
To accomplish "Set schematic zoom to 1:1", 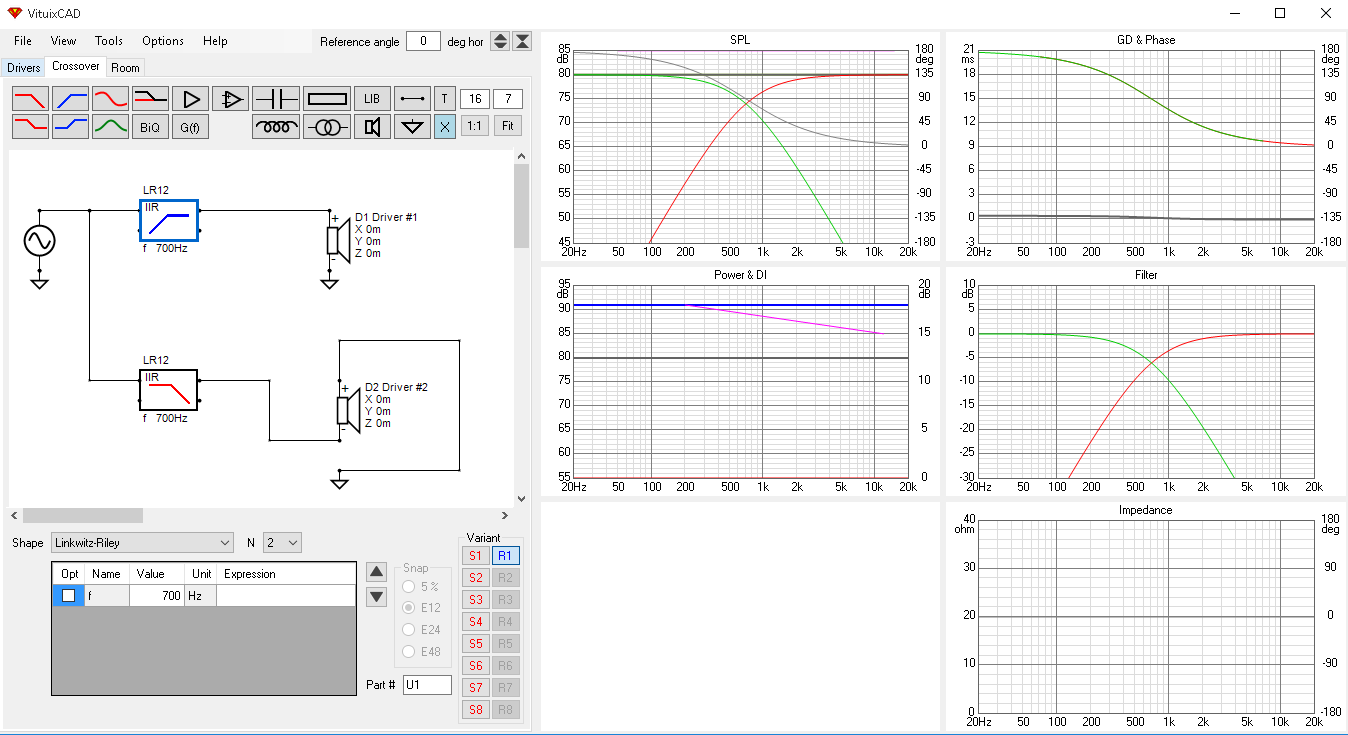I will 476,127.
